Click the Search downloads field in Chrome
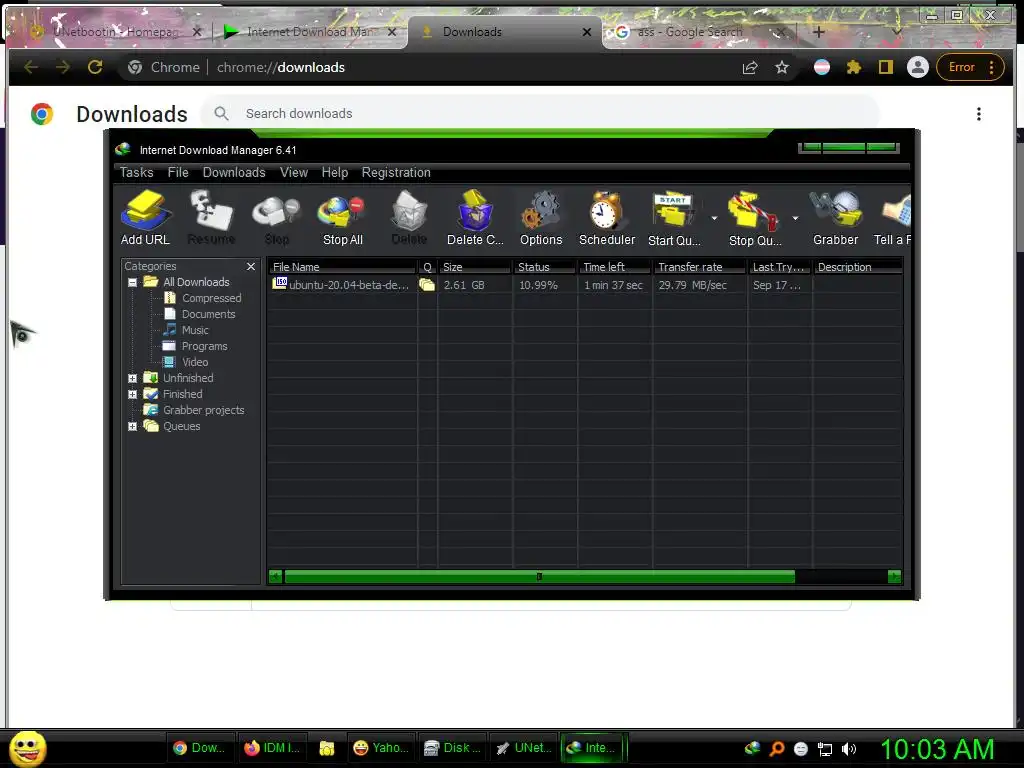 (540, 114)
